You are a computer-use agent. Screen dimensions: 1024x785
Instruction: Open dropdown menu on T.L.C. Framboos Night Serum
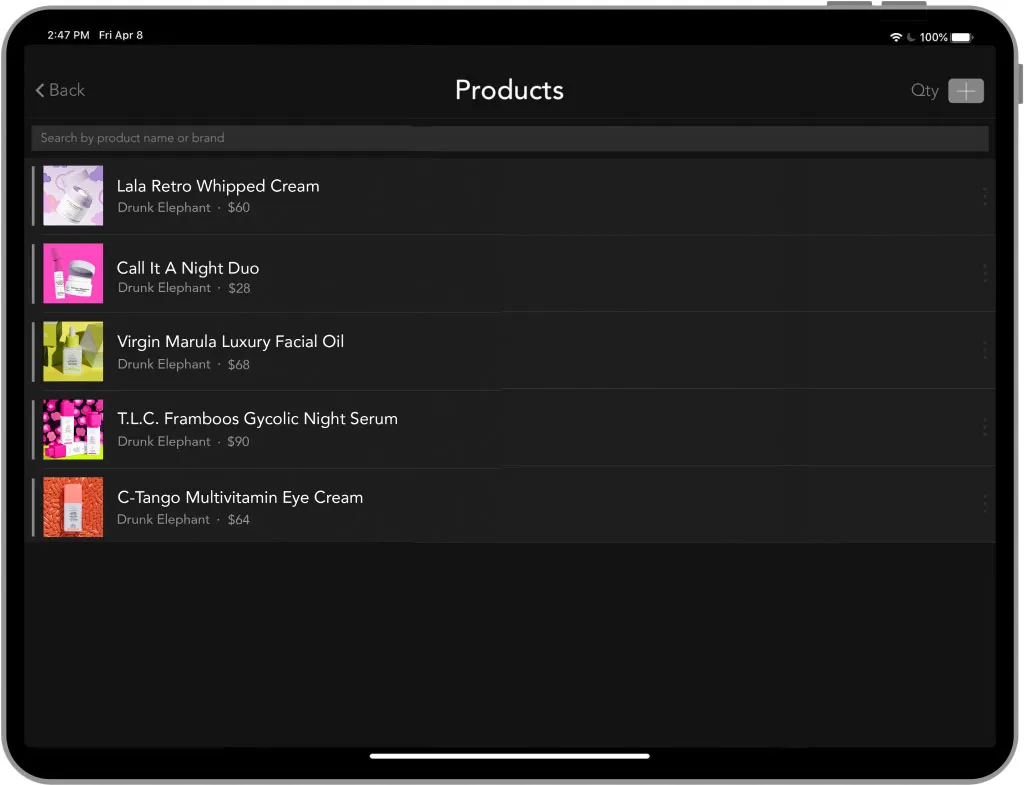click(x=984, y=428)
